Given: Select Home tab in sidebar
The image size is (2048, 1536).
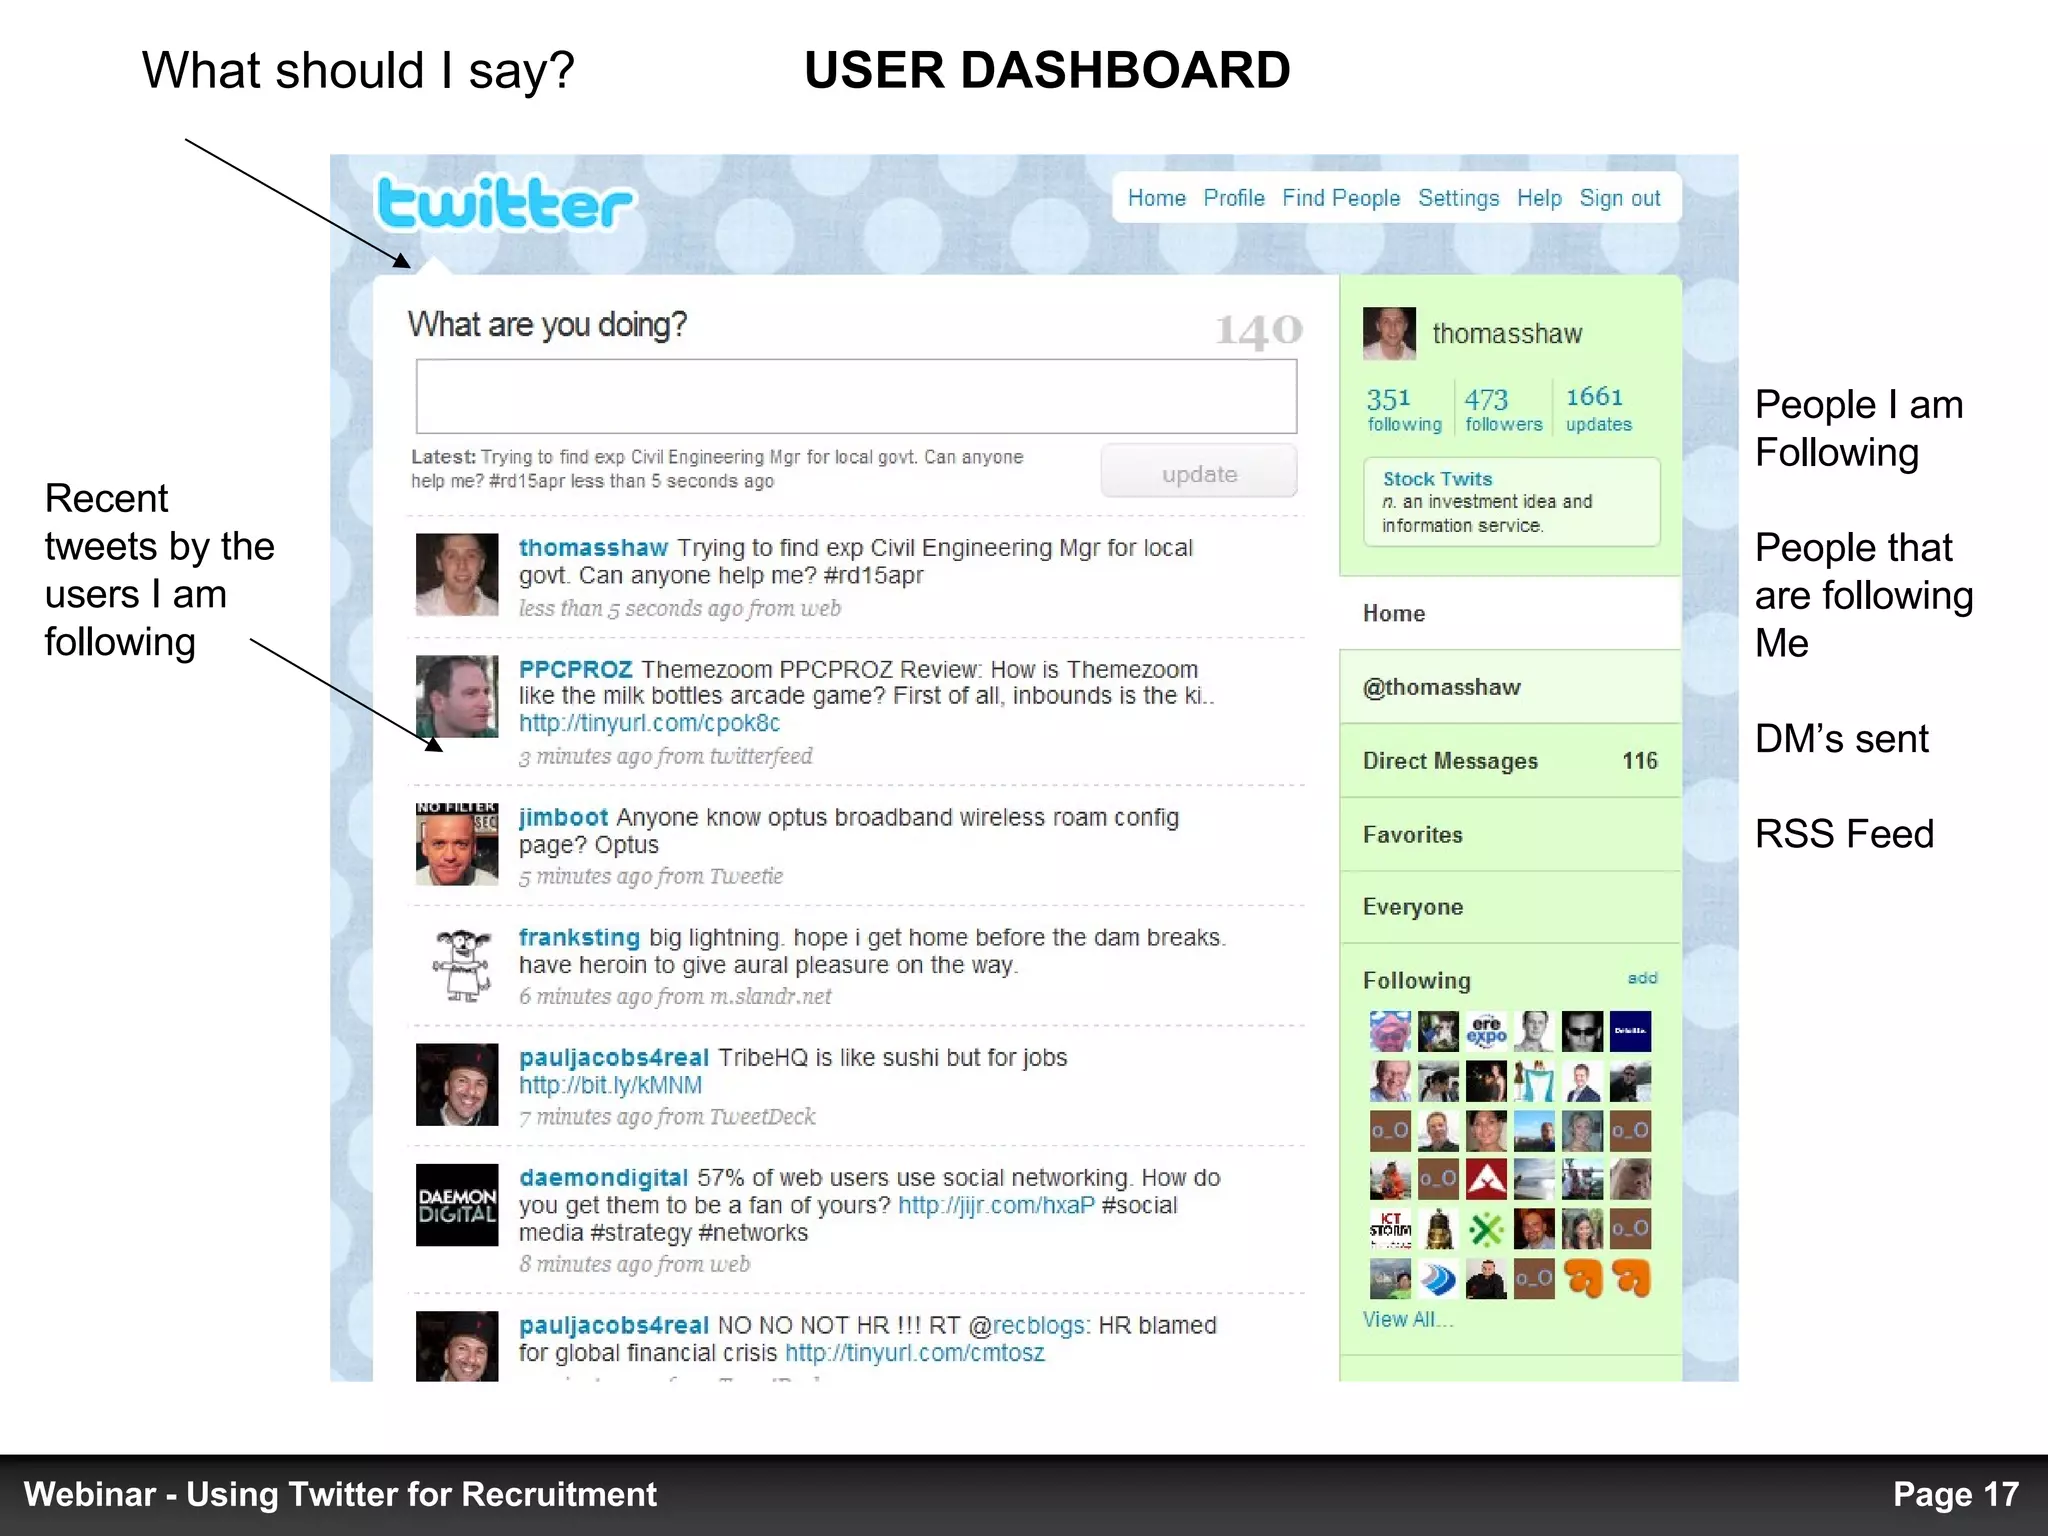Looking at the screenshot, I should (1510, 613).
